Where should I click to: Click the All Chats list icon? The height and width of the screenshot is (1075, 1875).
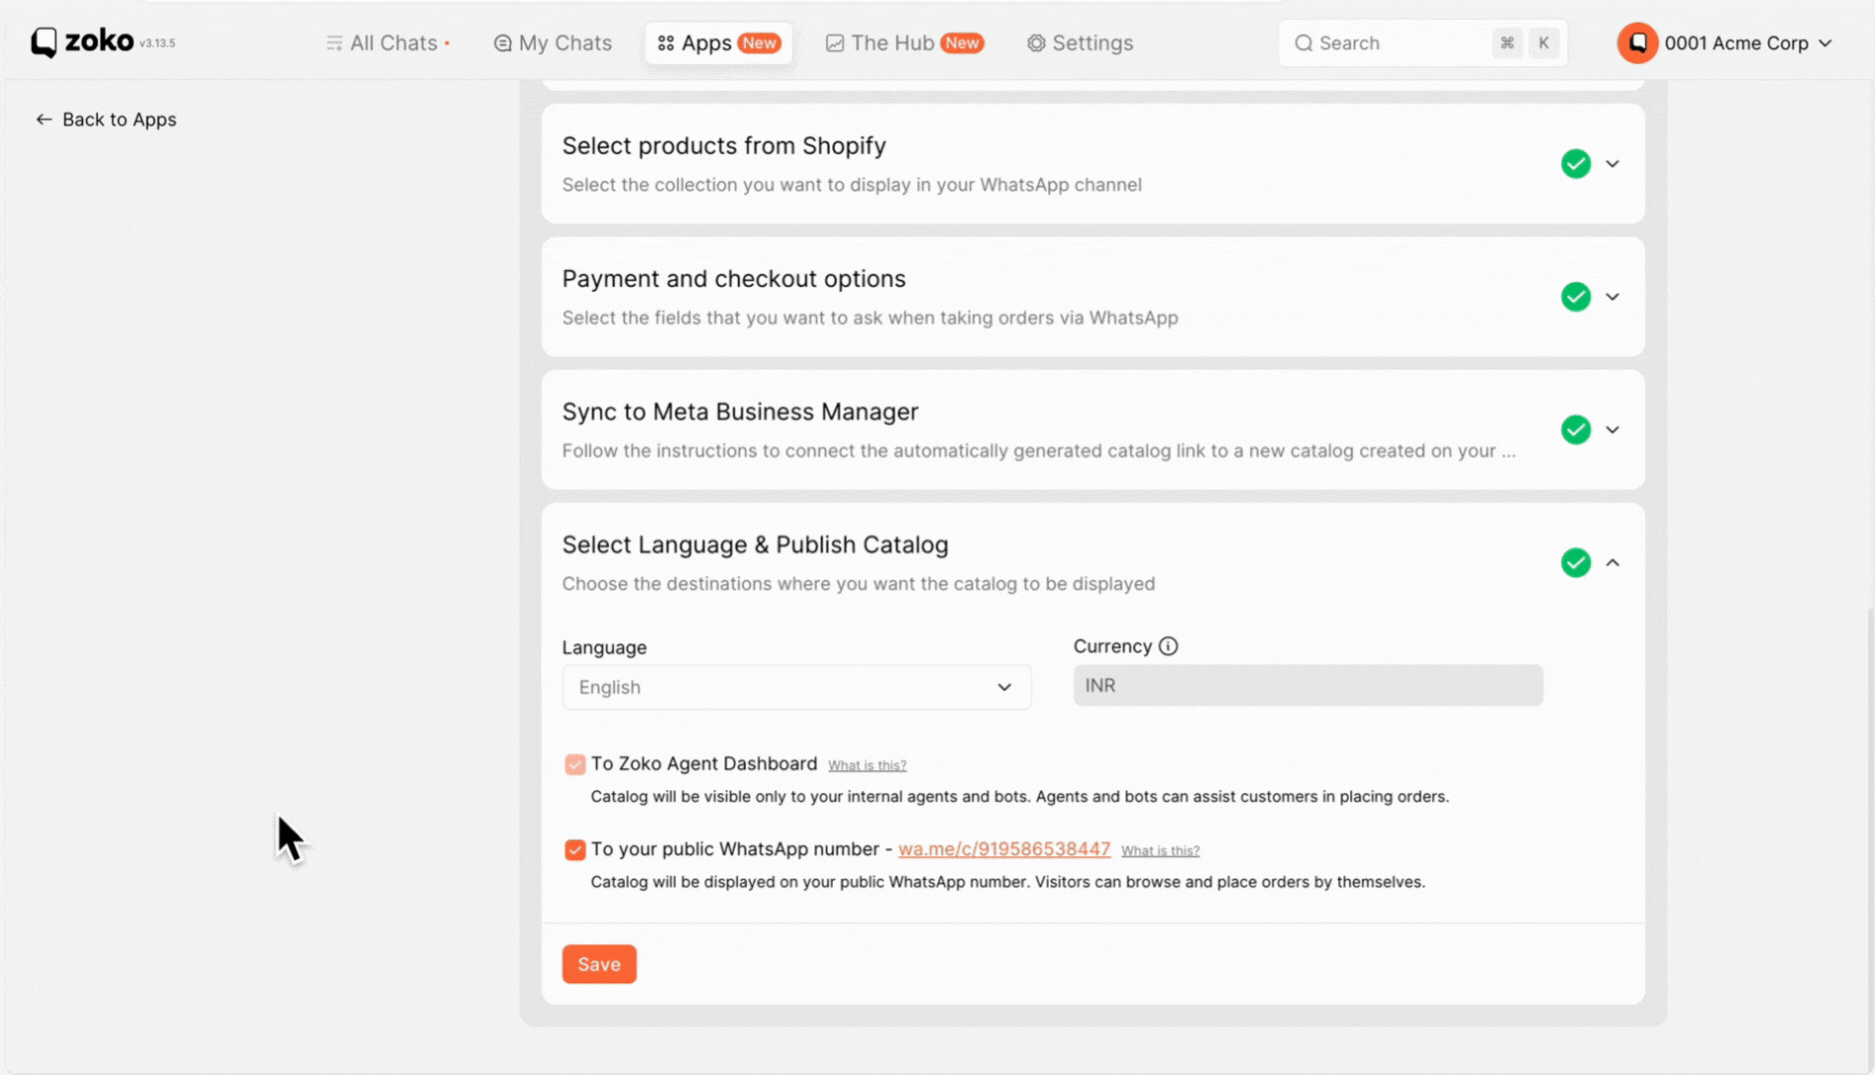[x=334, y=43]
